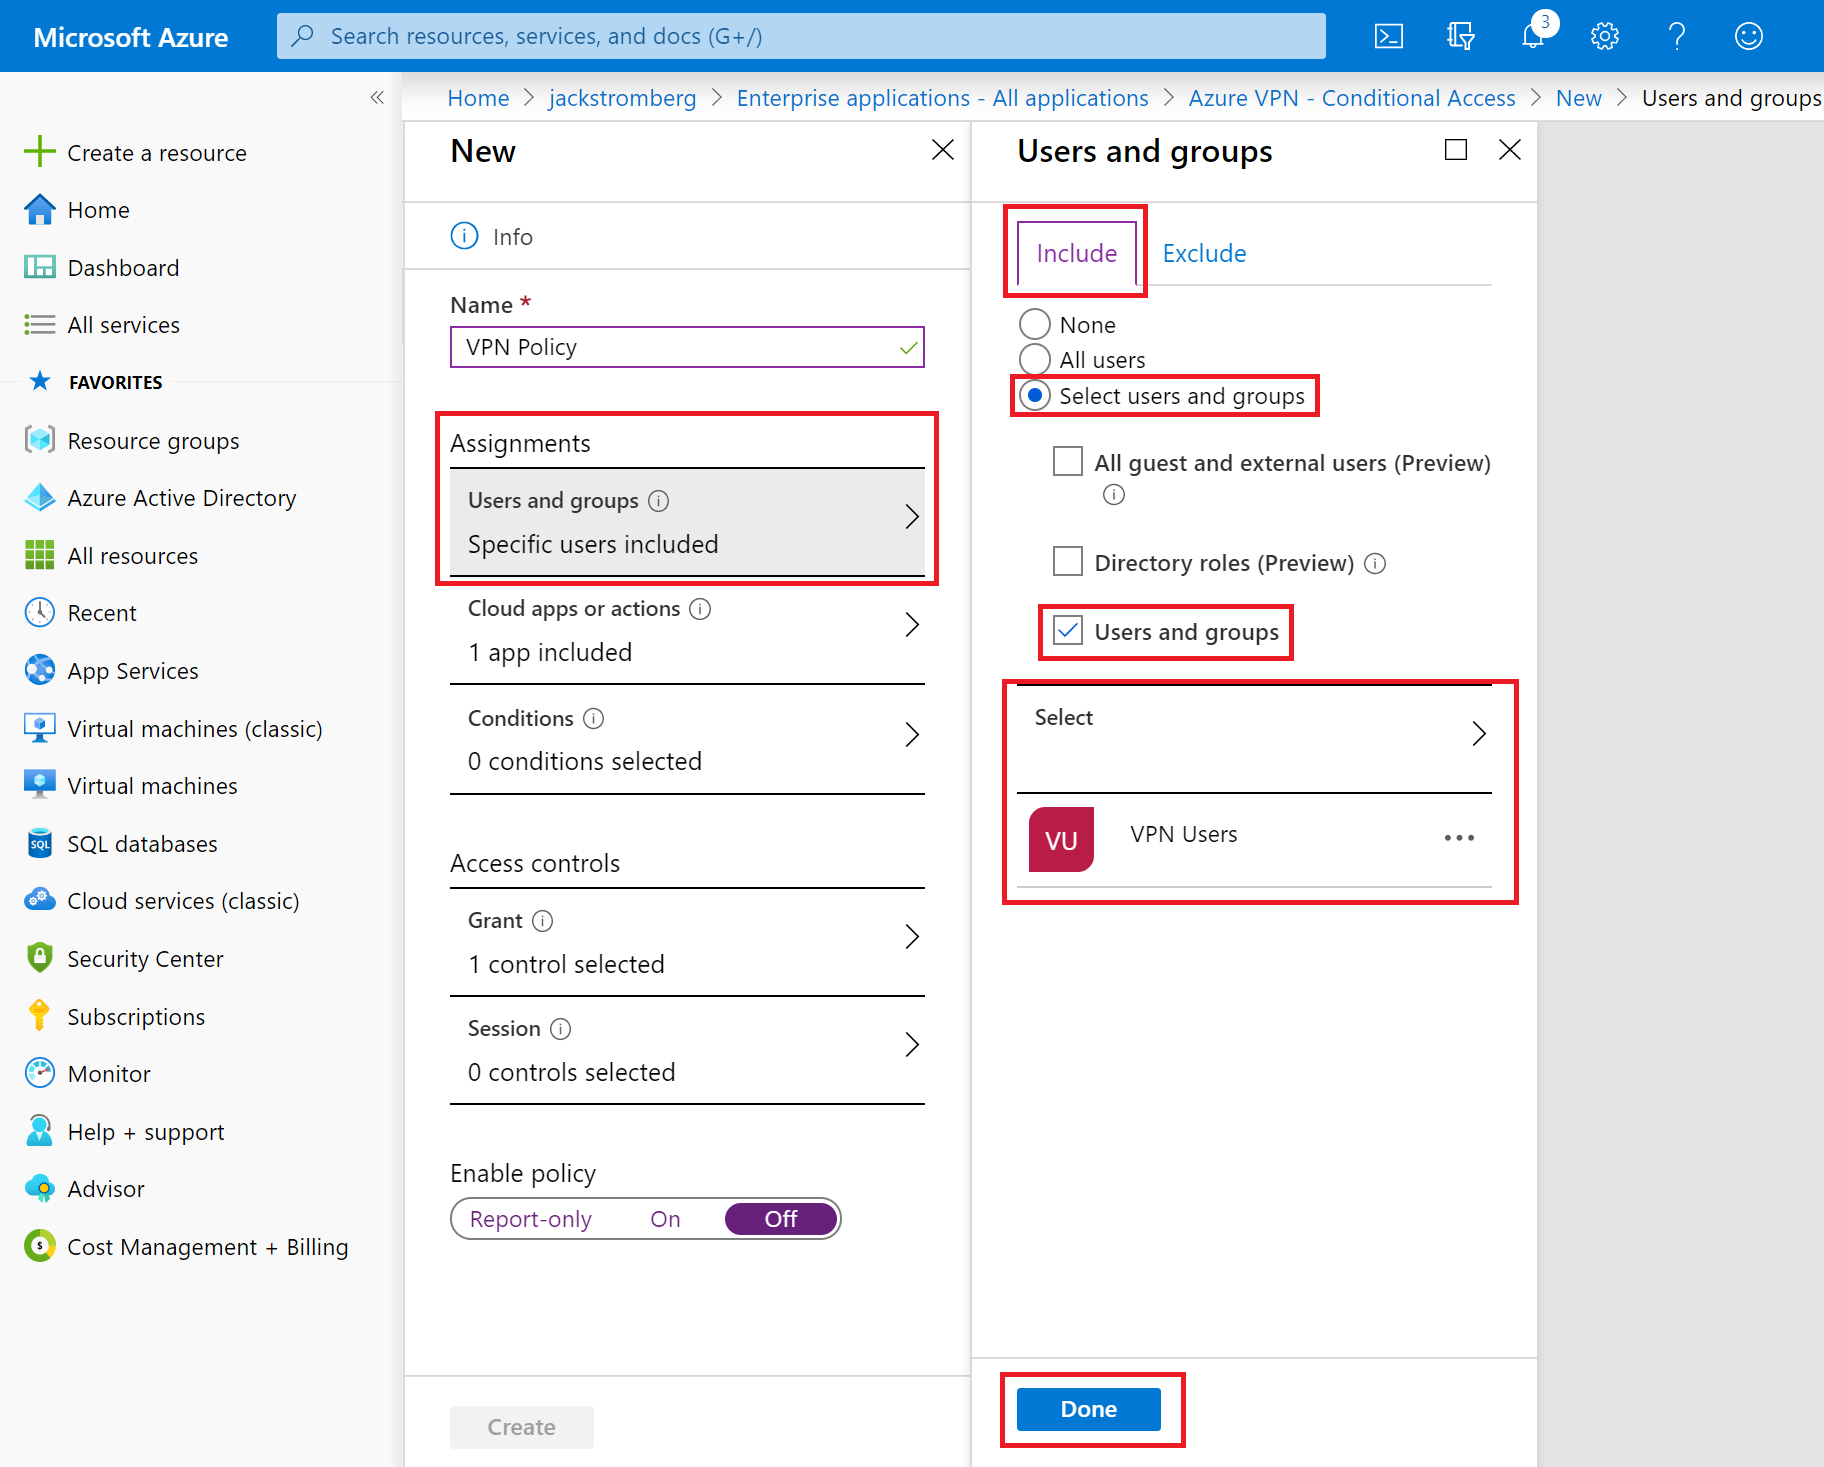This screenshot has height=1467, width=1824.
Task: Choose Select users and groups radio option
Action: (1034, 396)
